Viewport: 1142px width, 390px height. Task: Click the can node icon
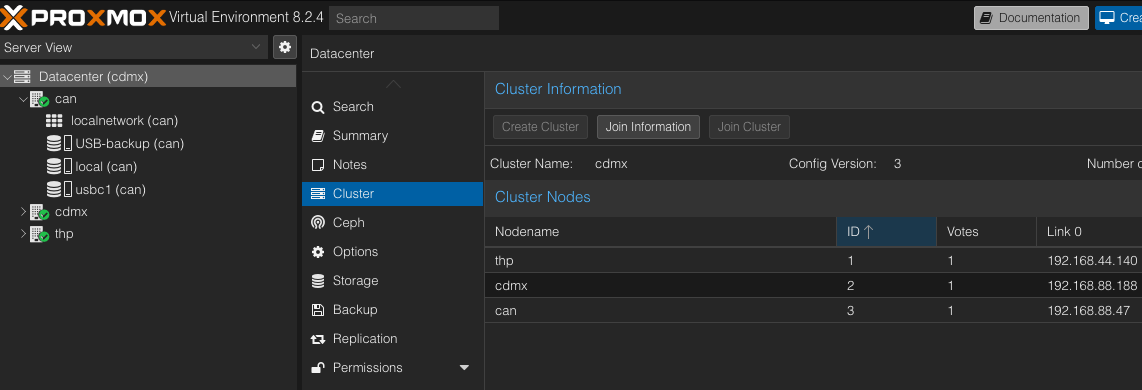[x=39, y=99]
